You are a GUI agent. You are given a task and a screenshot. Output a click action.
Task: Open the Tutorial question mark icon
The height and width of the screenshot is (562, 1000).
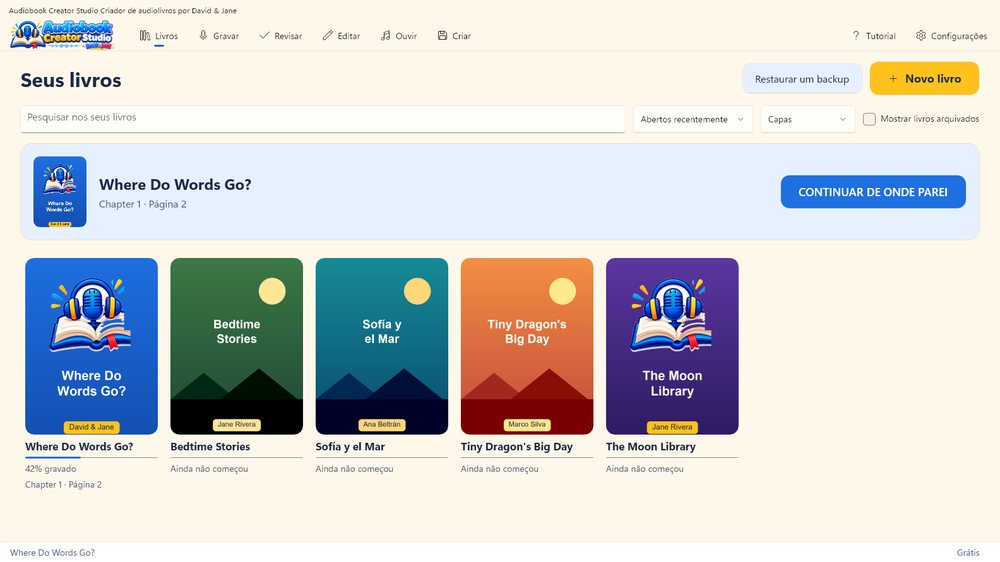[x=856, y=36]
